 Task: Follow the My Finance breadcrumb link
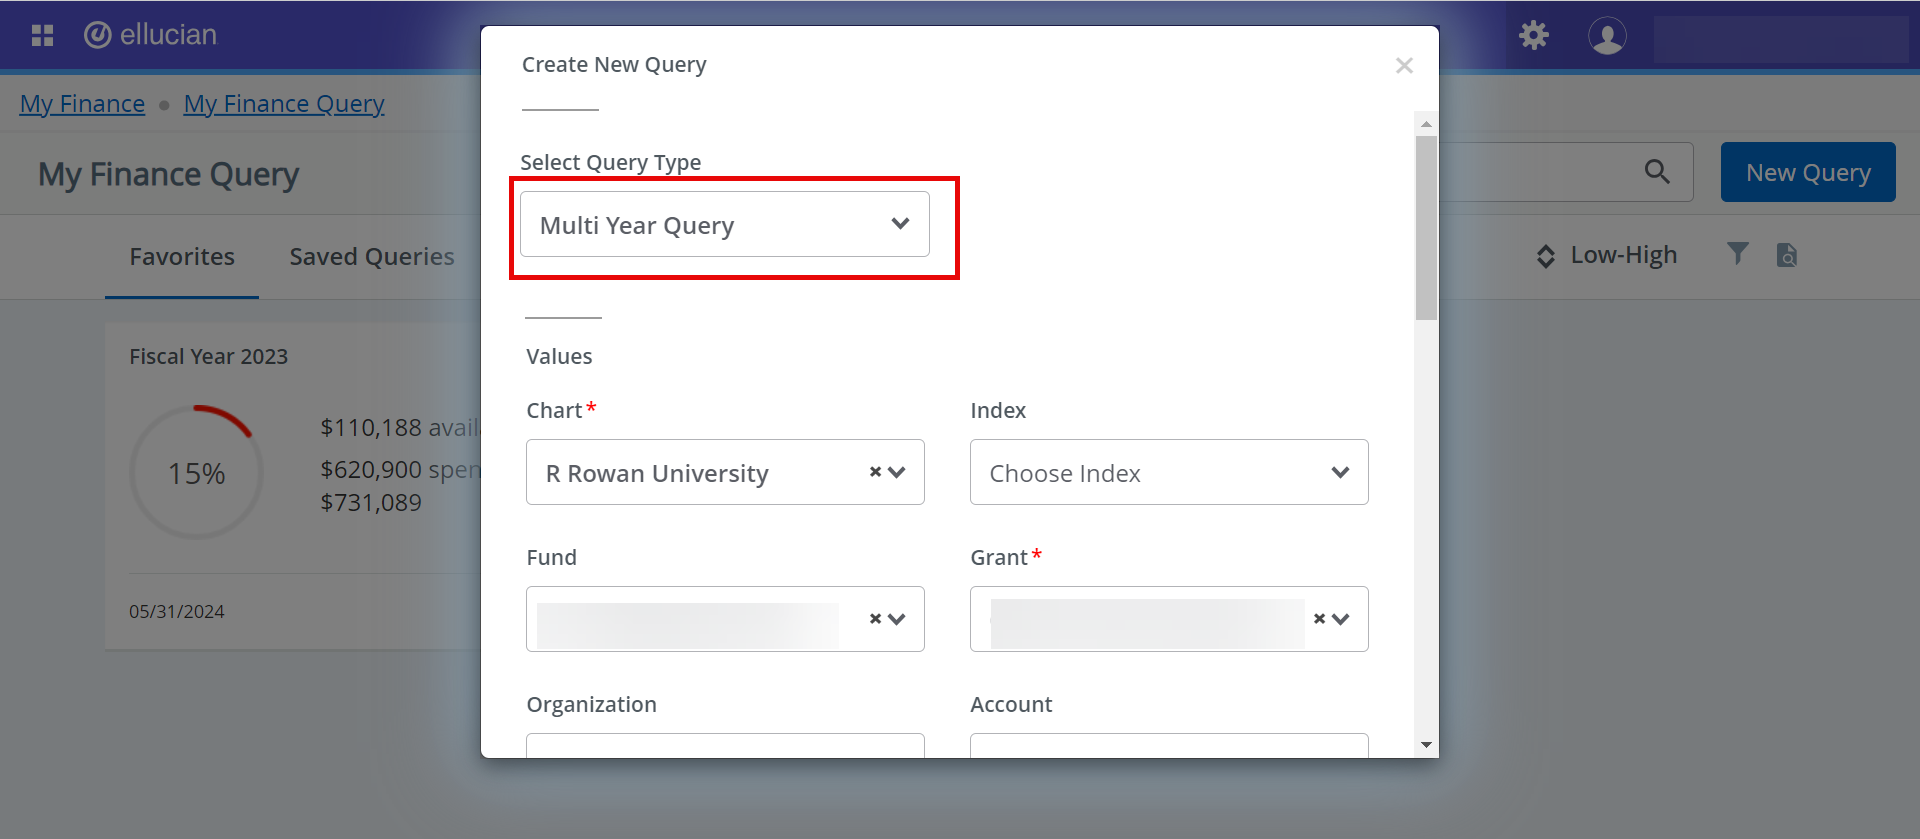tap(82, 104)
